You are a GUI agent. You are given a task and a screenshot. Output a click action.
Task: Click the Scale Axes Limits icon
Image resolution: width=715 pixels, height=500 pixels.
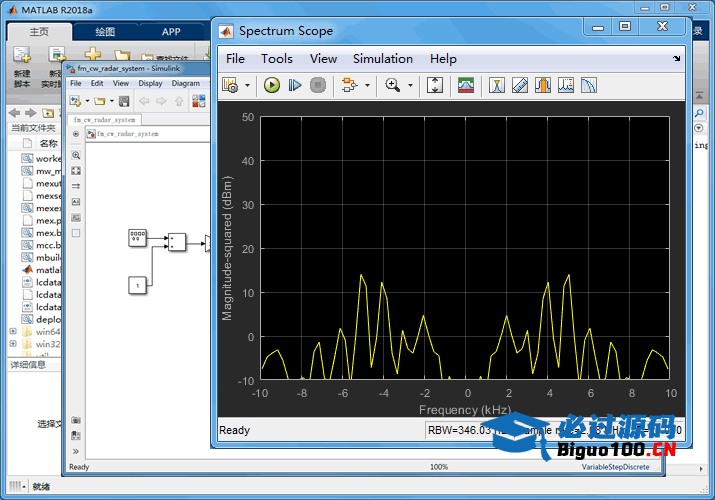435,86
